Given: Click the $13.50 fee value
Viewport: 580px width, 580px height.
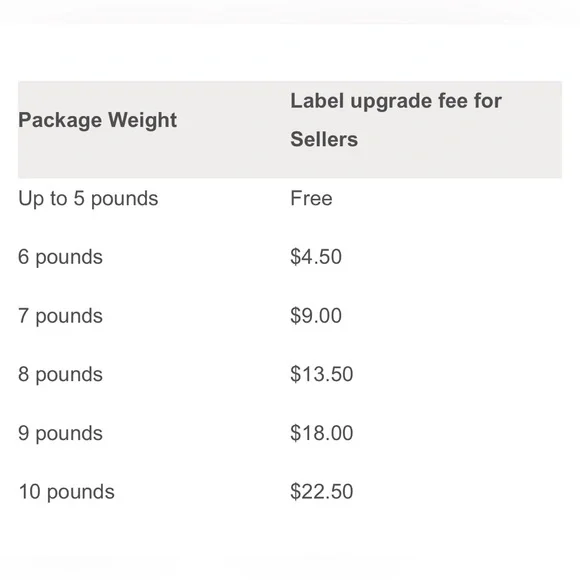Looking at the screenshot, I should point(321,374).
